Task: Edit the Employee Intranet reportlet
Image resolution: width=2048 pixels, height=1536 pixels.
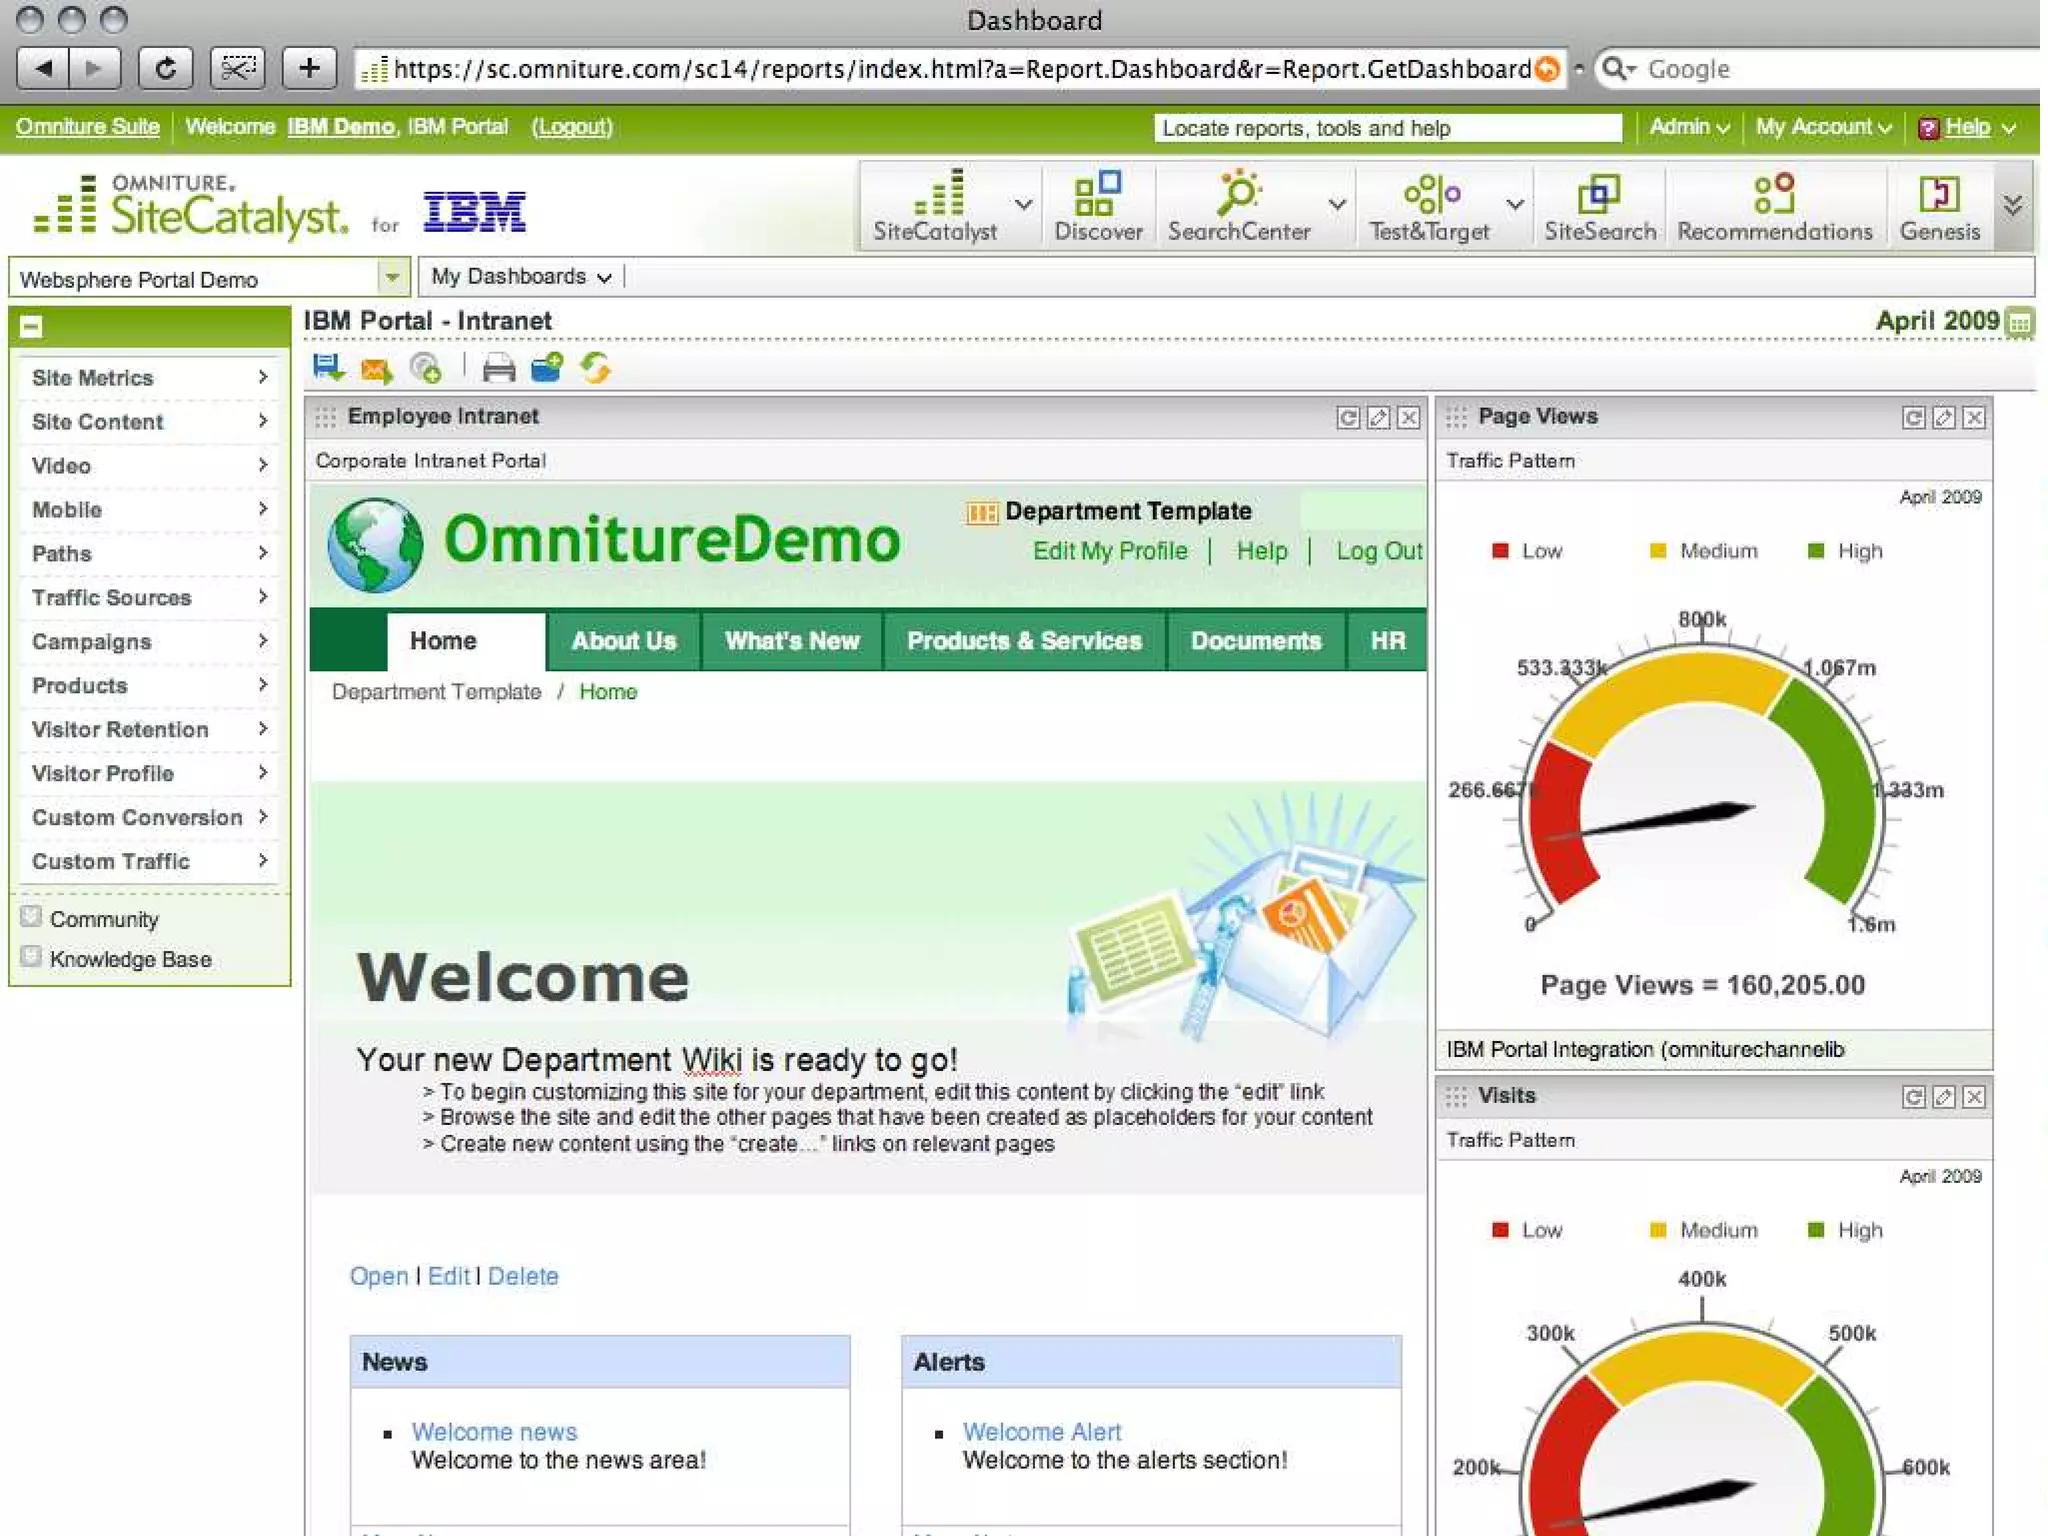Action: 1378,418
